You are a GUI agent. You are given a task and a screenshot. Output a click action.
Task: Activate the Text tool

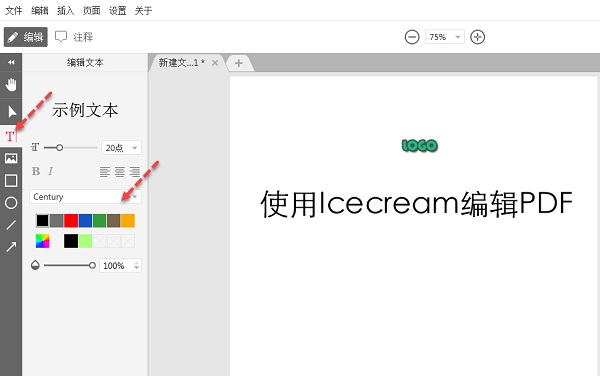tap(11, 136)
